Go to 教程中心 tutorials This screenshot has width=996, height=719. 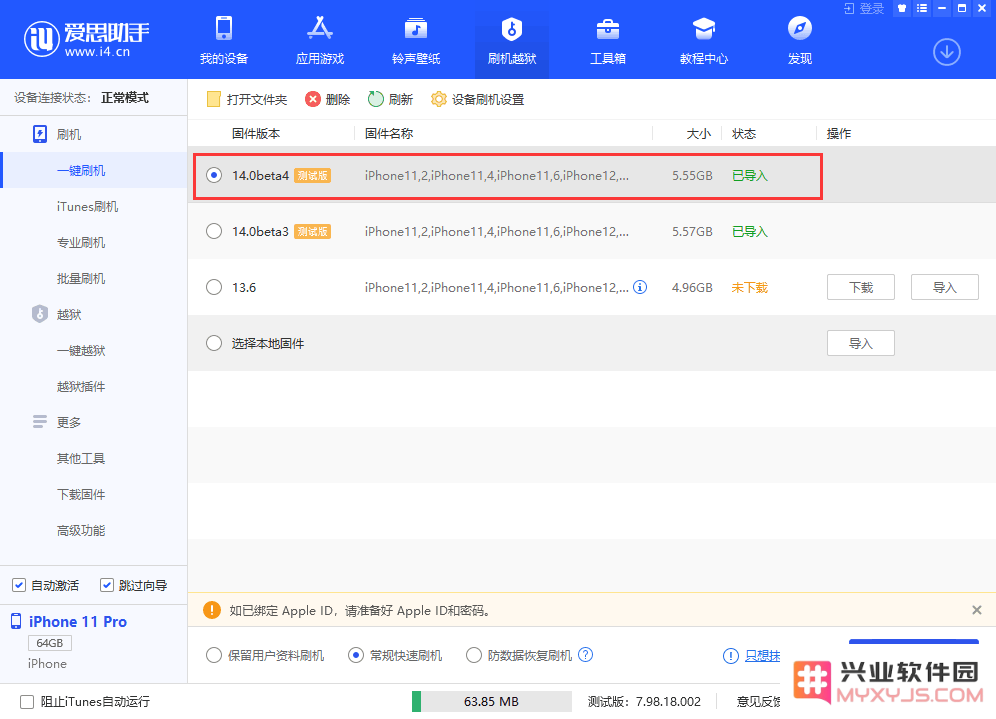pyautogui.click(x=704, y=40)
